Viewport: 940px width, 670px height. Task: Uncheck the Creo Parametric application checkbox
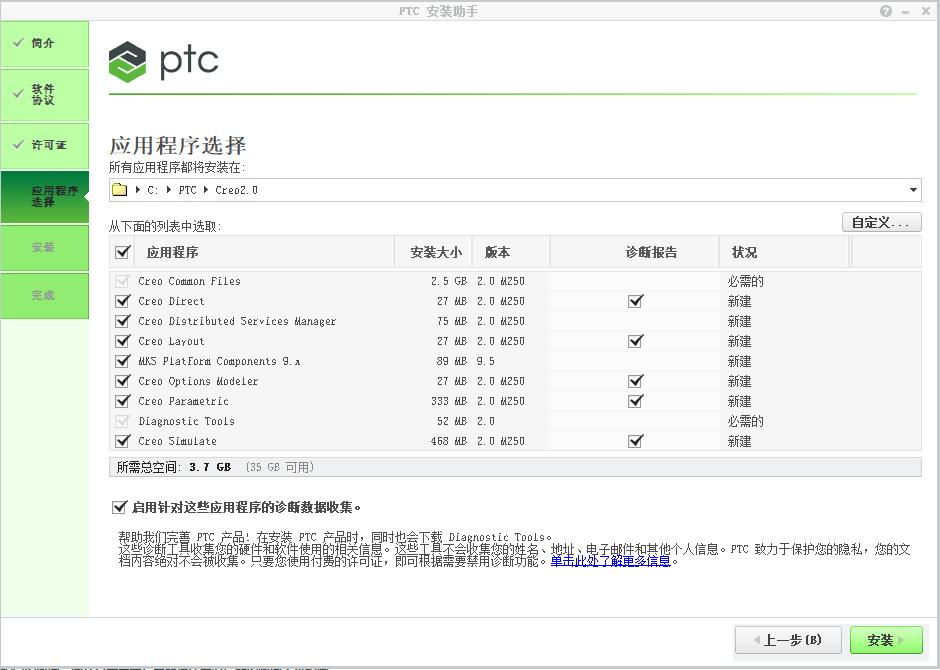pos(123,401)
